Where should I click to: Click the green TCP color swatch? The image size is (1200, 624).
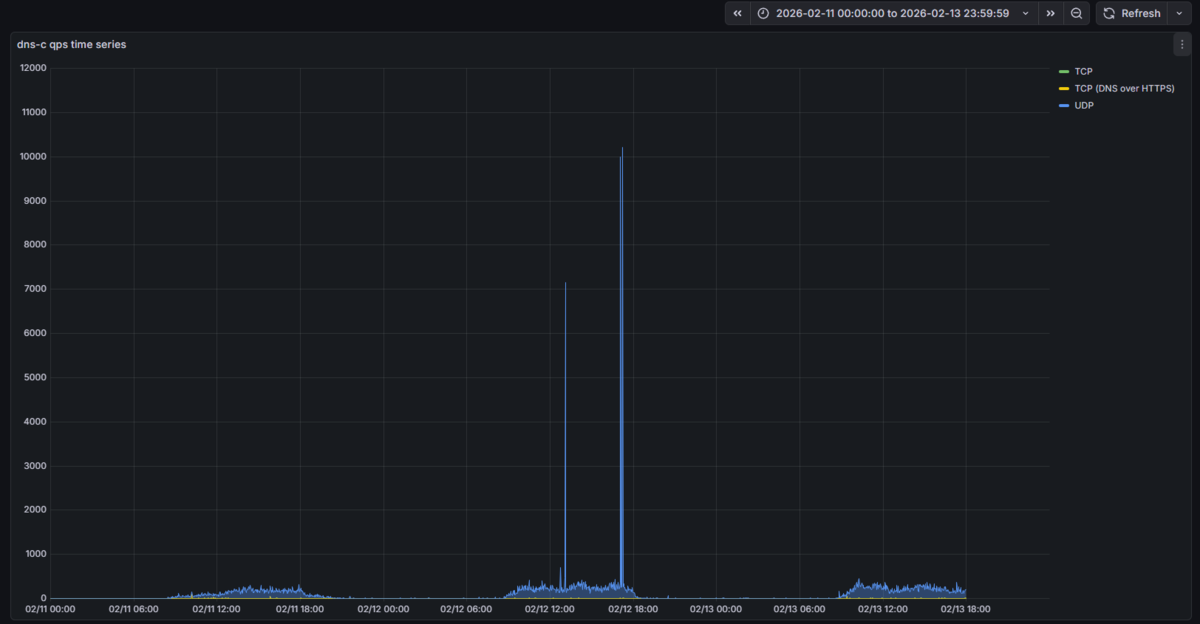(1064, 72)
